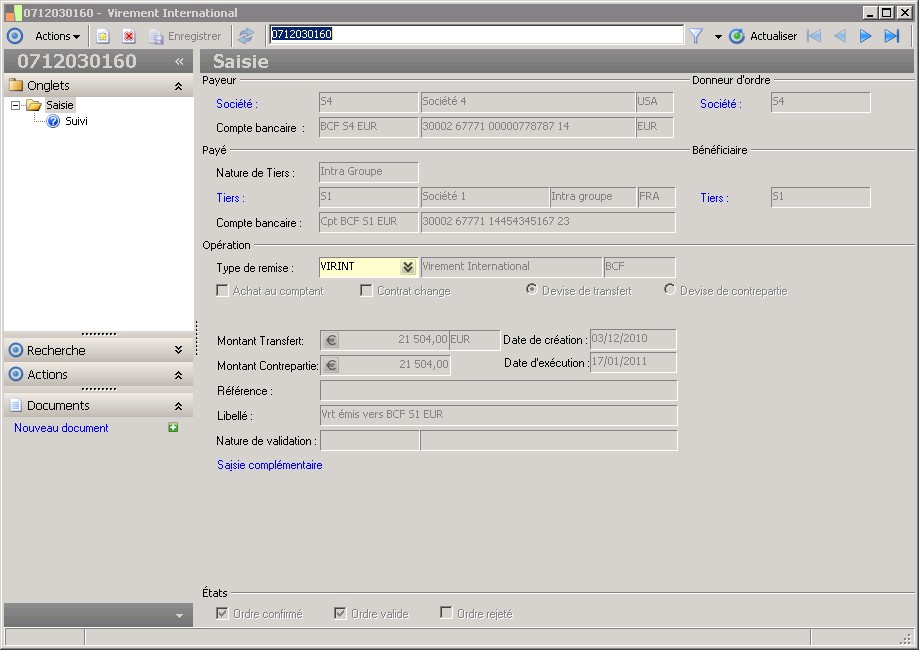Click the Nouveau document link
The width and height of the screenshot is (919, 650).
pos(61,428)
